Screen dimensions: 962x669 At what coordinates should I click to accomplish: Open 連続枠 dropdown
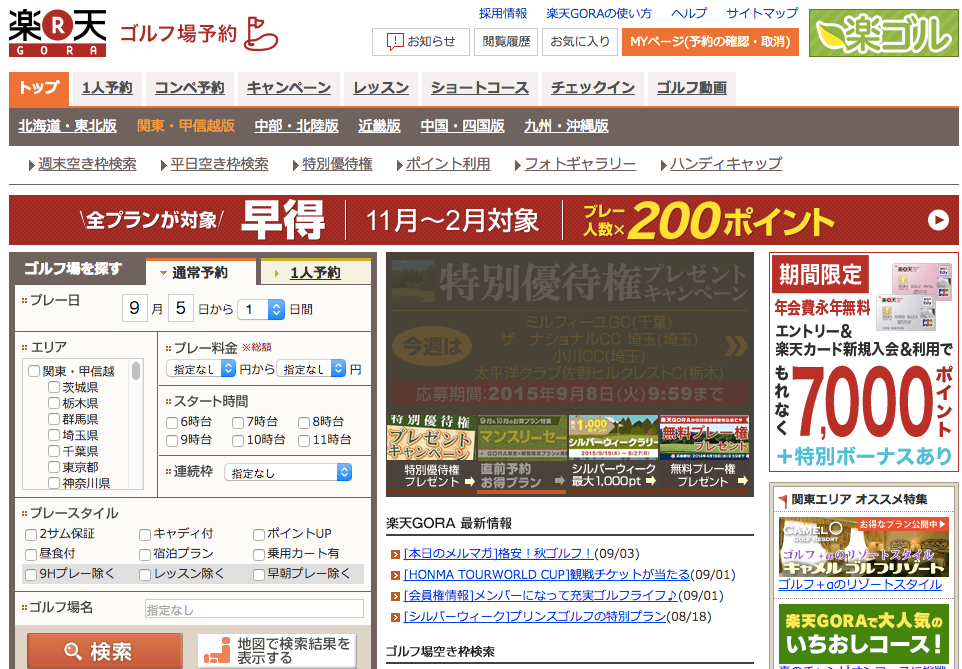point(288,472)
